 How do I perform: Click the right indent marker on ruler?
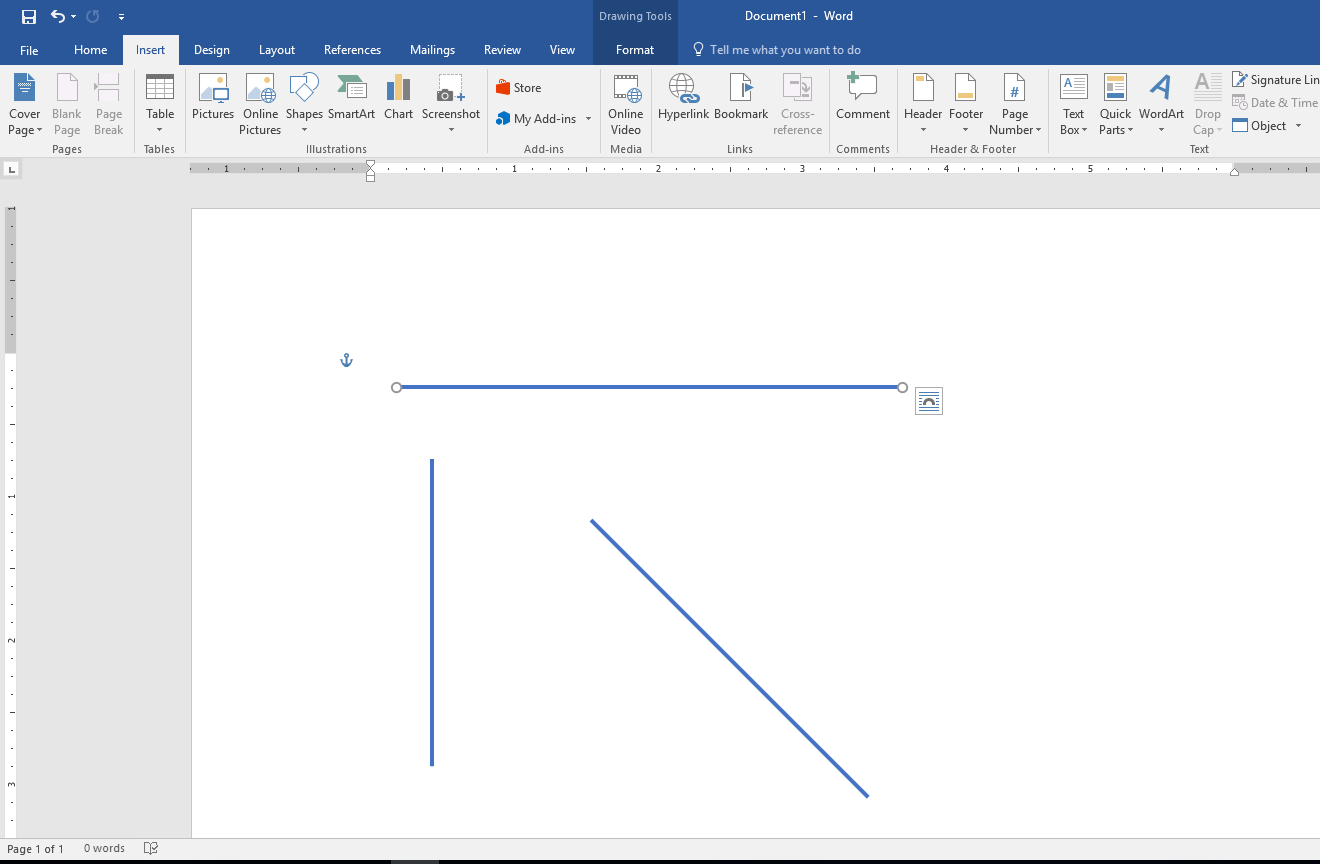pyautogui.click(x=1234, y=172)
